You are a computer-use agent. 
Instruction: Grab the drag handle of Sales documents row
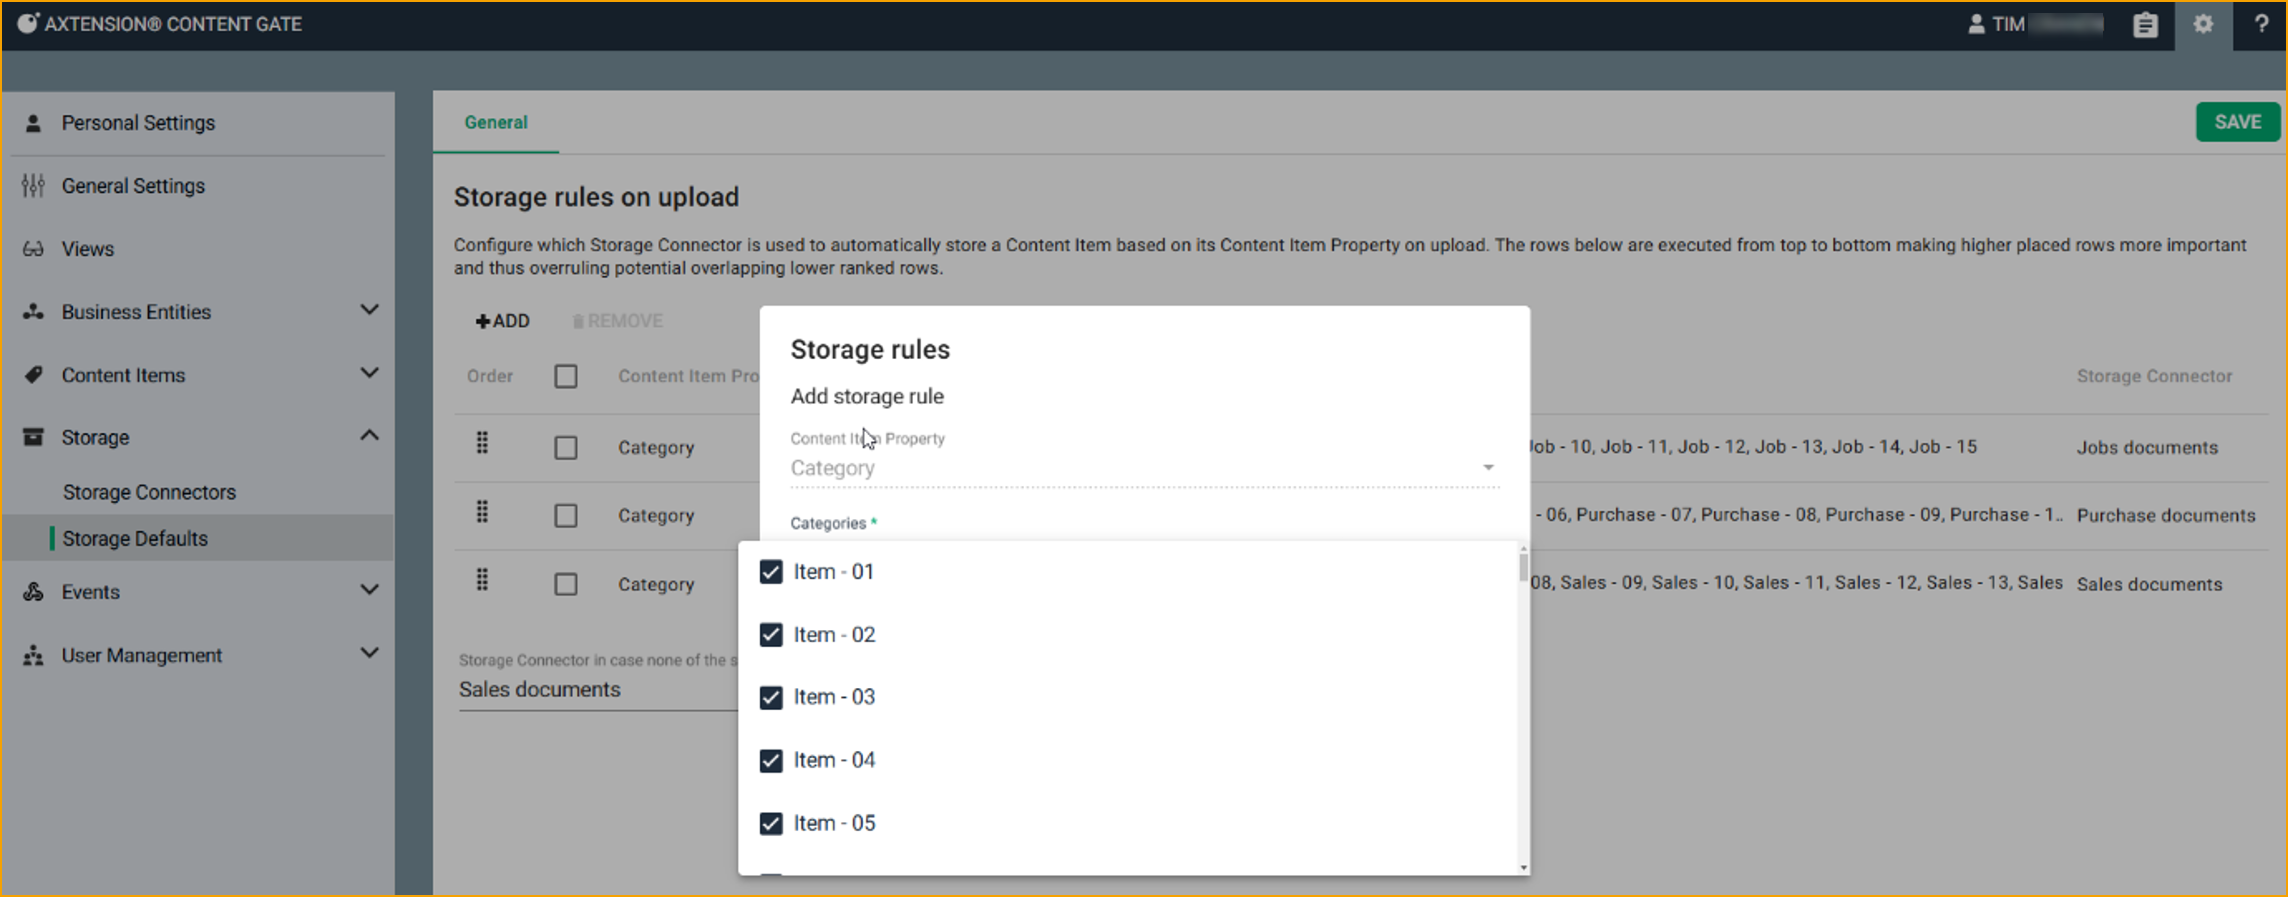tap(482, 580)
